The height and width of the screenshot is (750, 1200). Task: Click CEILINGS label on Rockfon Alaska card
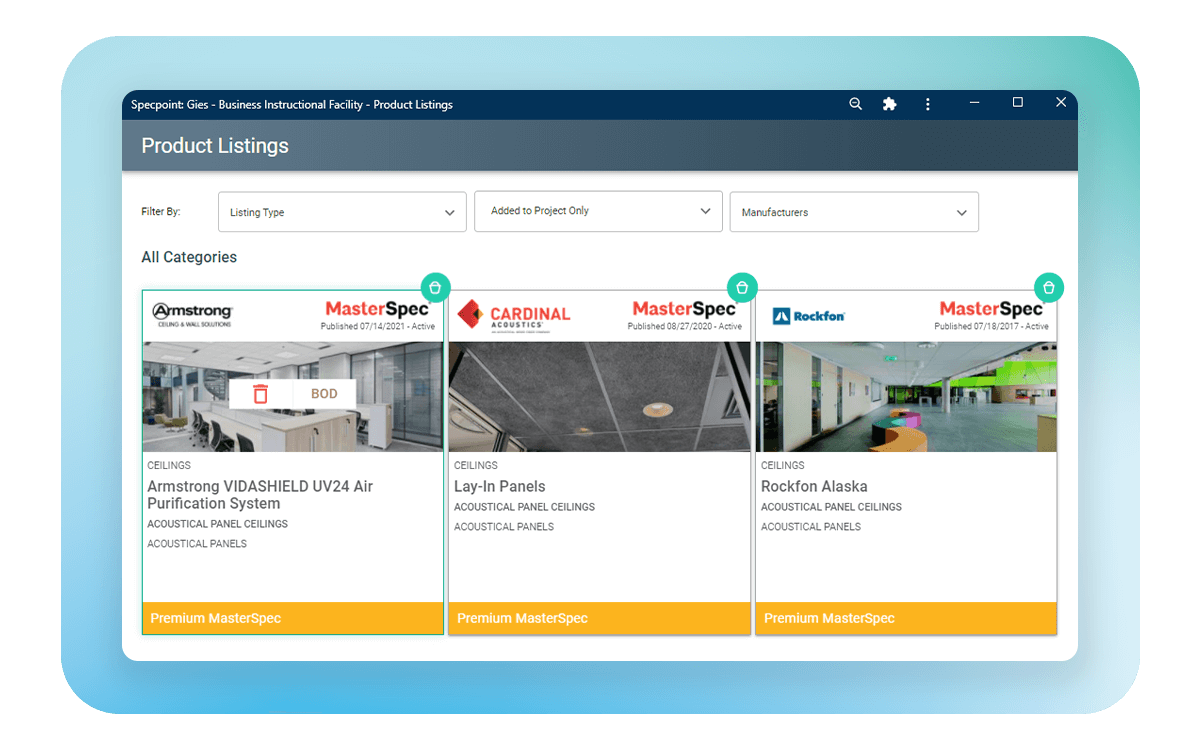783,465
